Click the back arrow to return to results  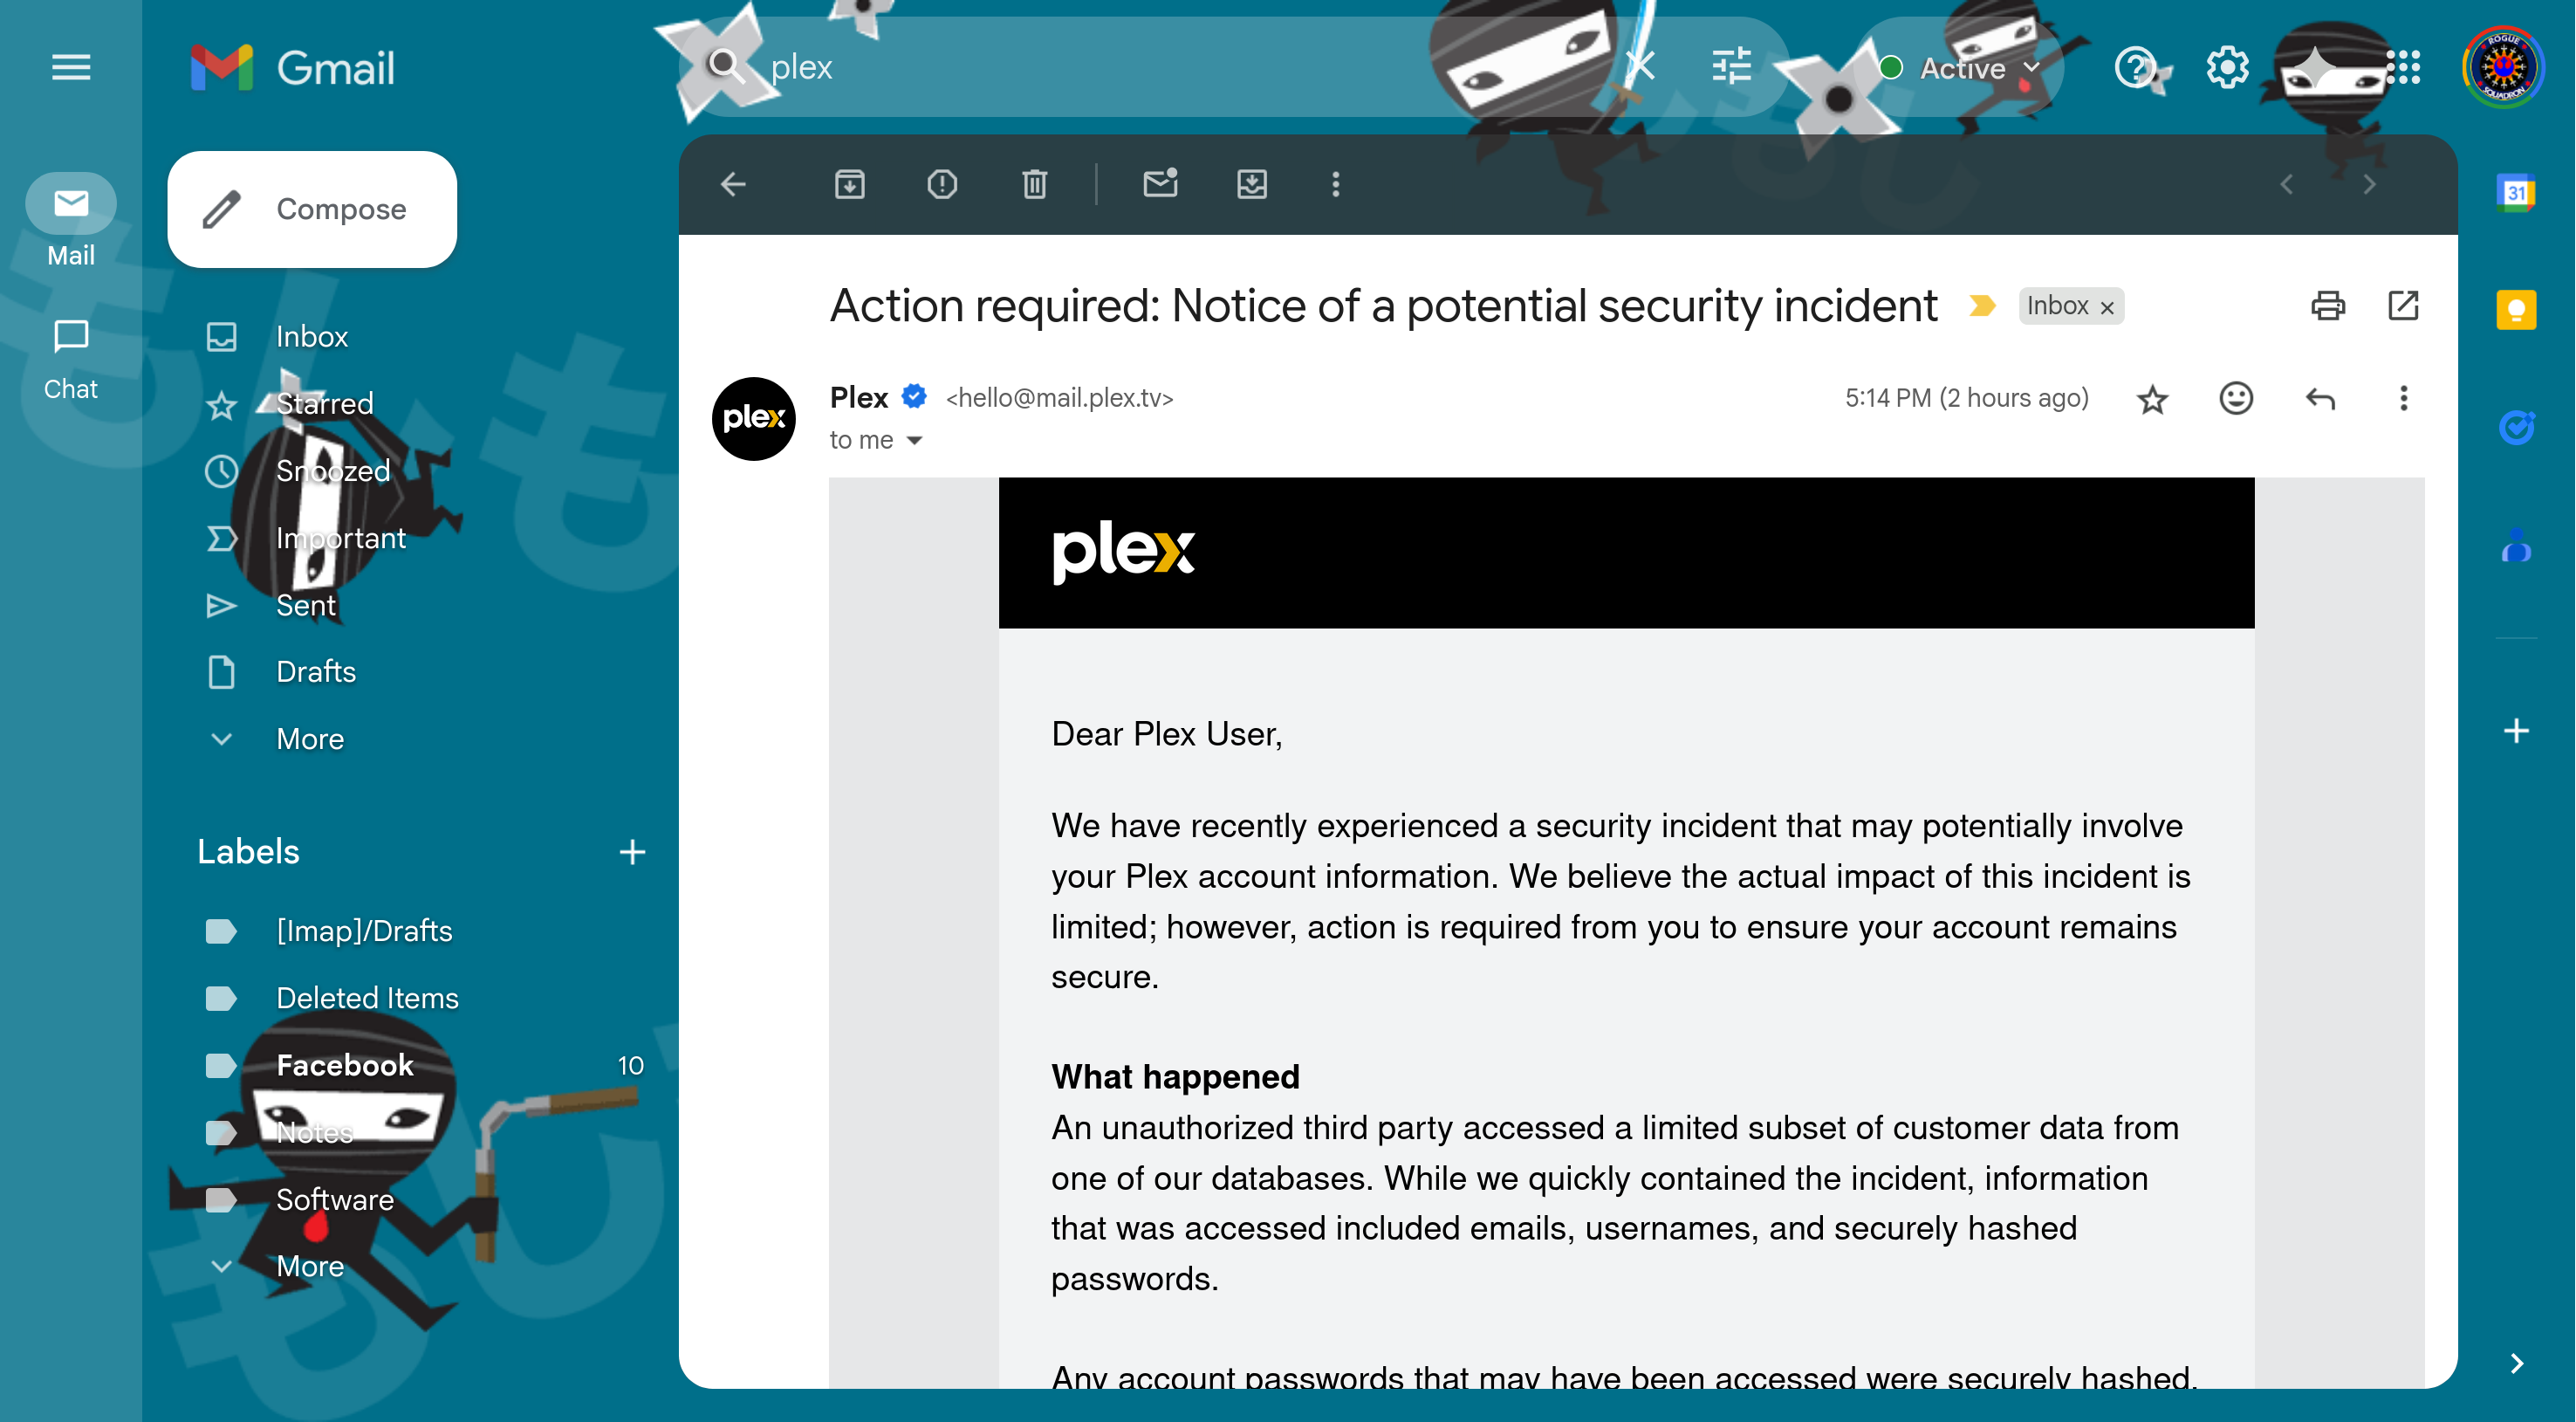(x=733, y=184)
